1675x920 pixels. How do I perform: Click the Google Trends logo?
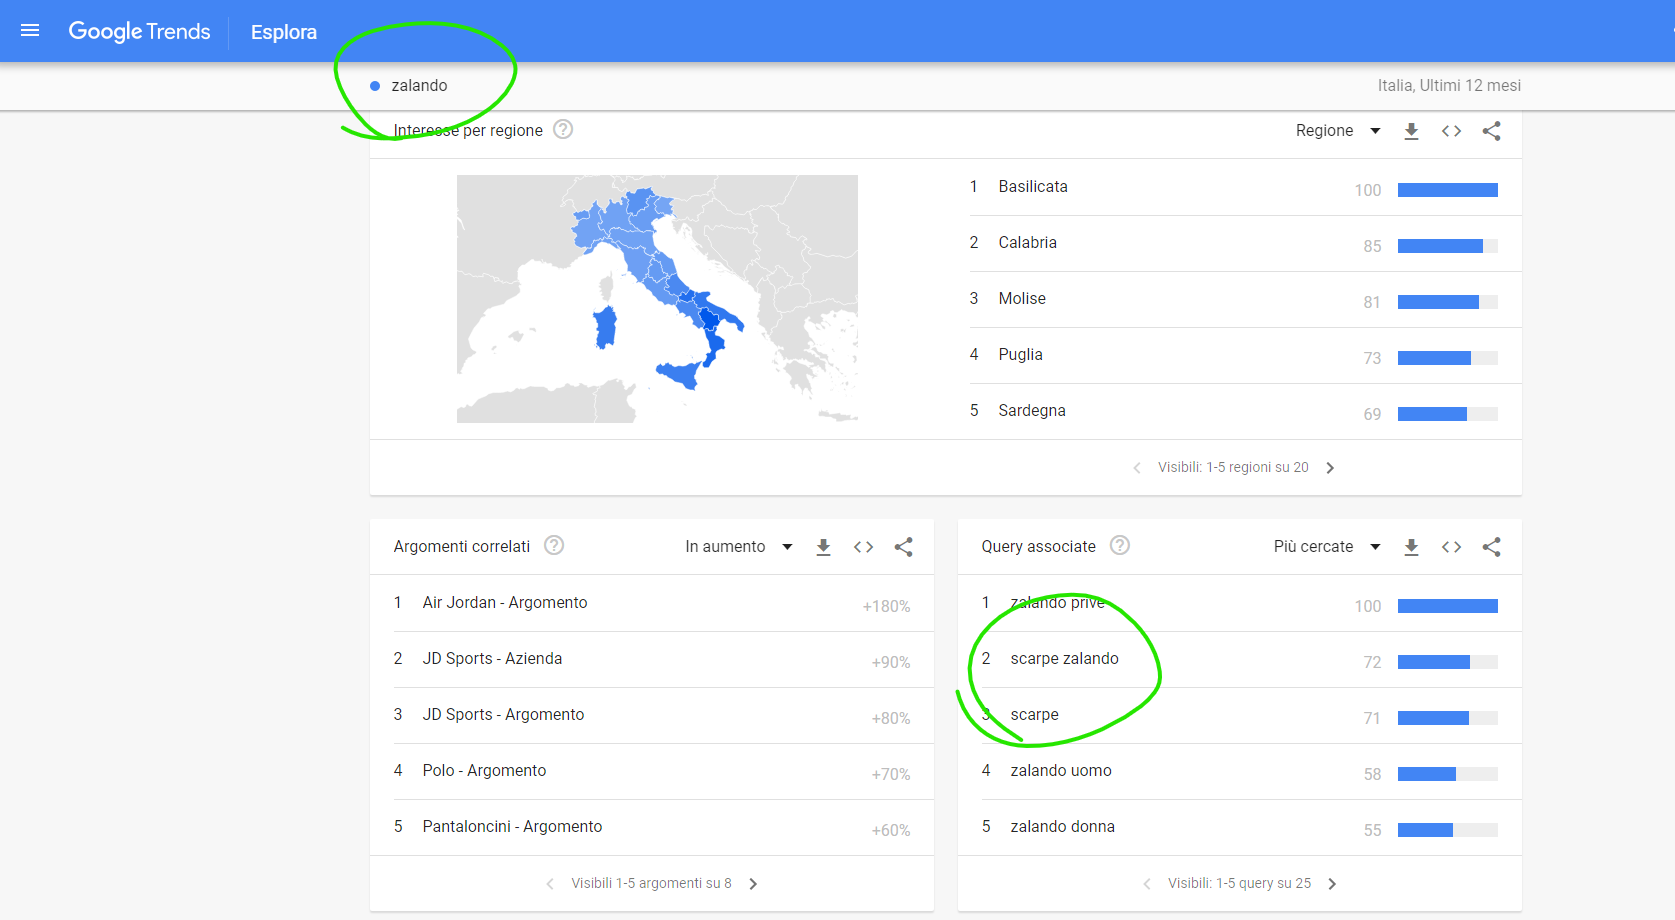click(x=139, y=31)
